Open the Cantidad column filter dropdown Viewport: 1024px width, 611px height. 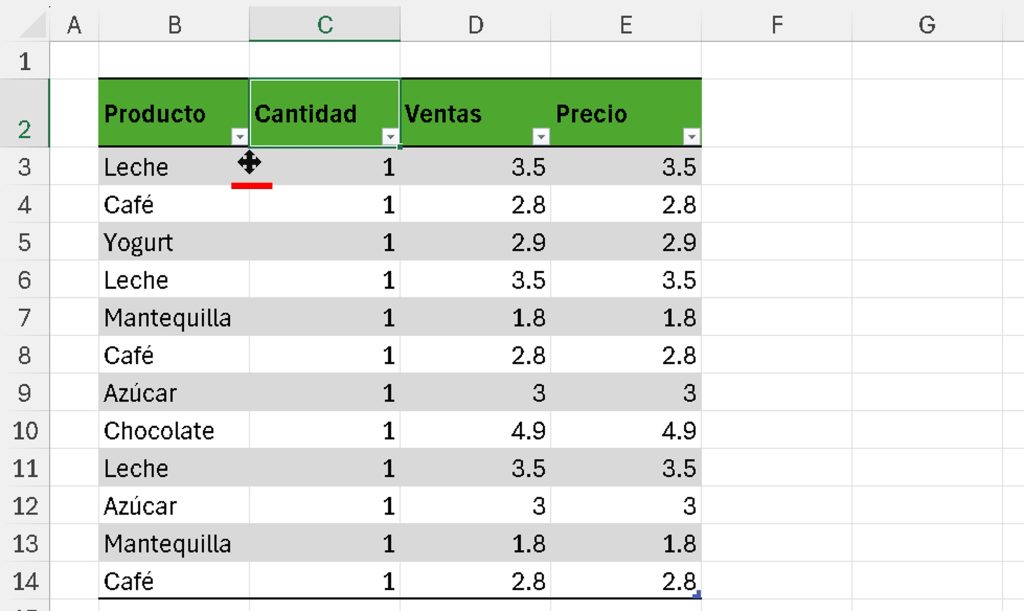pos(390,137)
